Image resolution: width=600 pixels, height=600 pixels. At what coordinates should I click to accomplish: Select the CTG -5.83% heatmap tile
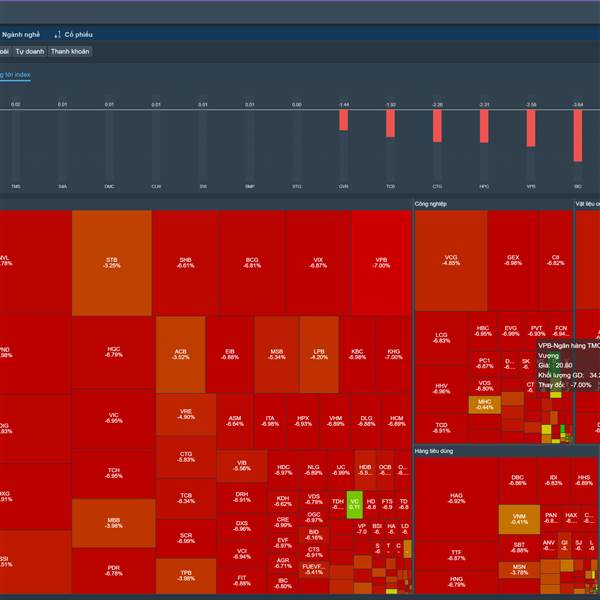click(x=186, y=457)
